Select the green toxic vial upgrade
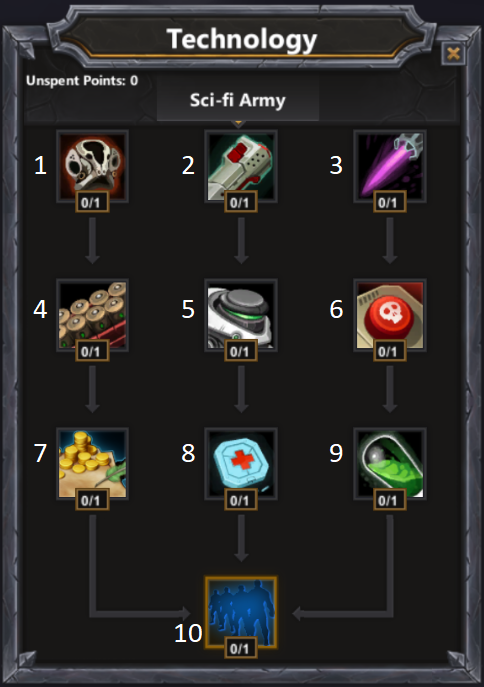 [x=390, y=464]
